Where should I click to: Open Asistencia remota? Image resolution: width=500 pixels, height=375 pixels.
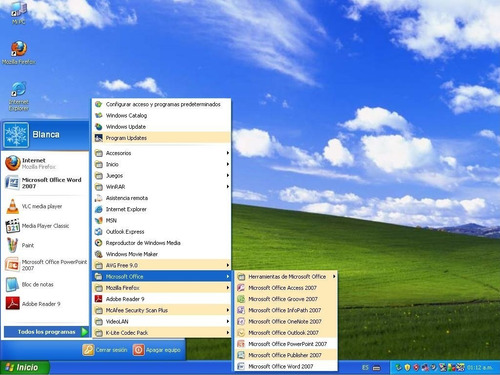161,198
